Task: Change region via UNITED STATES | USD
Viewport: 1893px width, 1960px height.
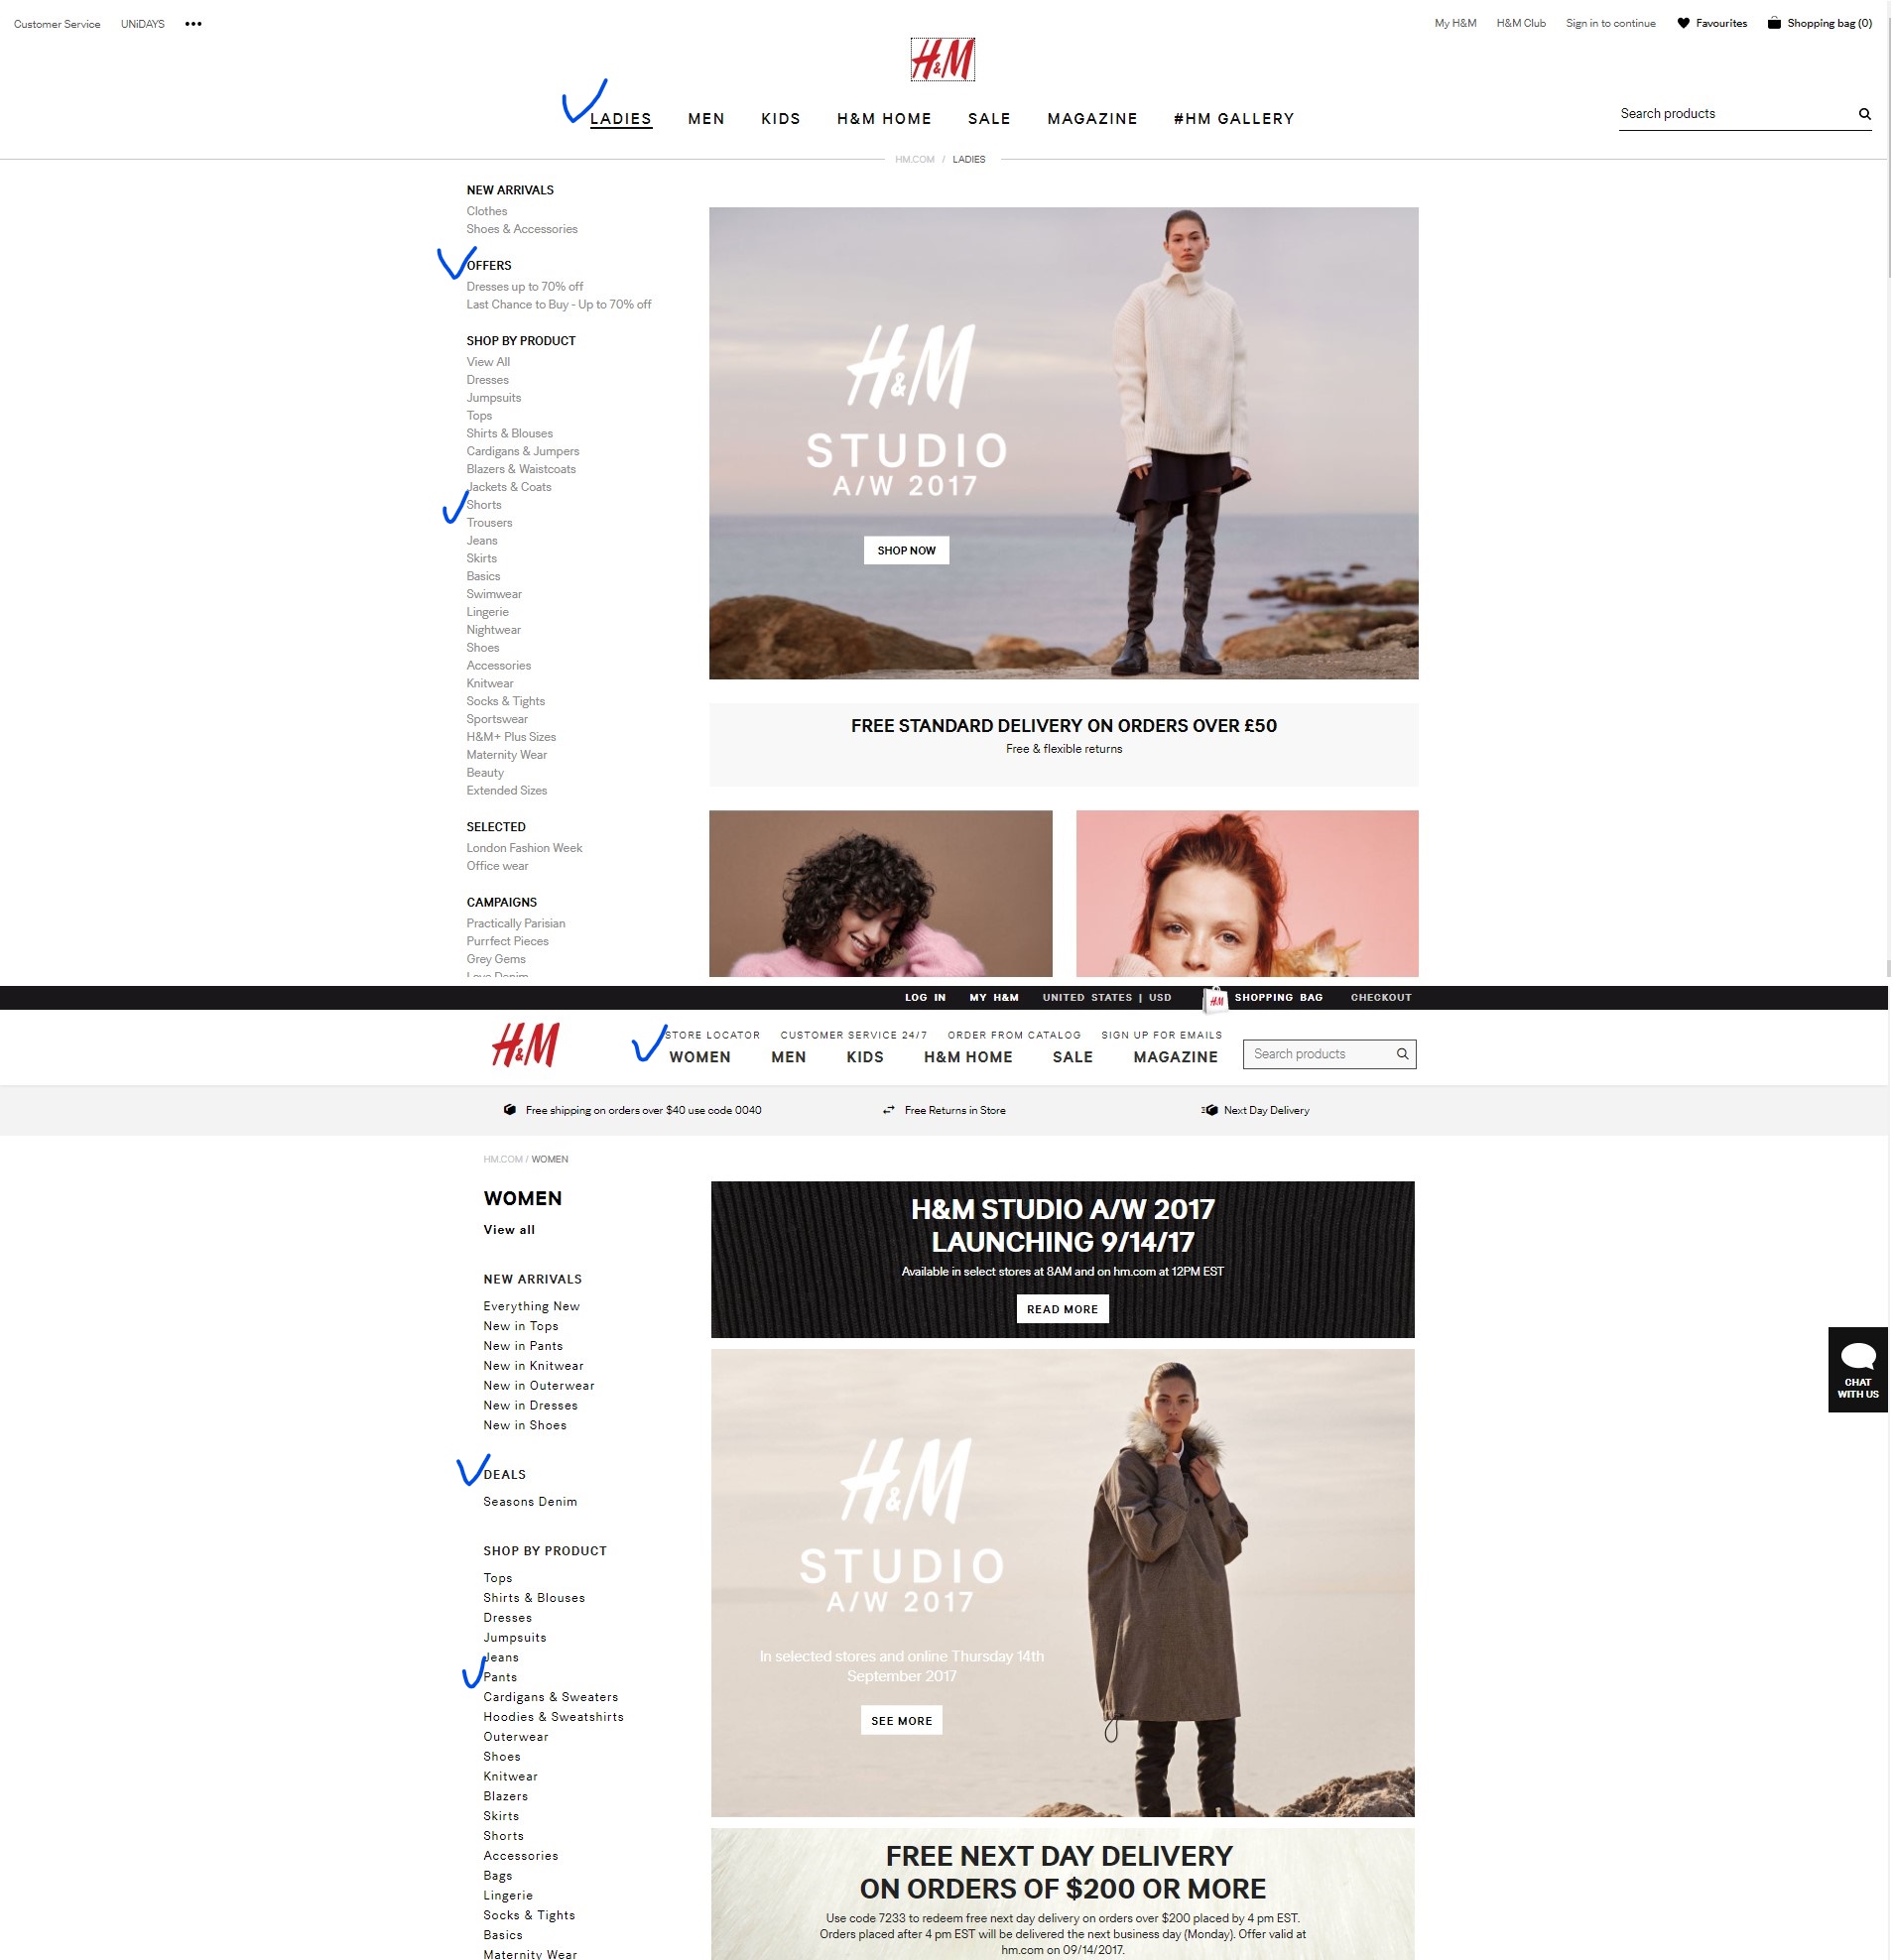Action: pyautogui.click(x=1106, y=997)
